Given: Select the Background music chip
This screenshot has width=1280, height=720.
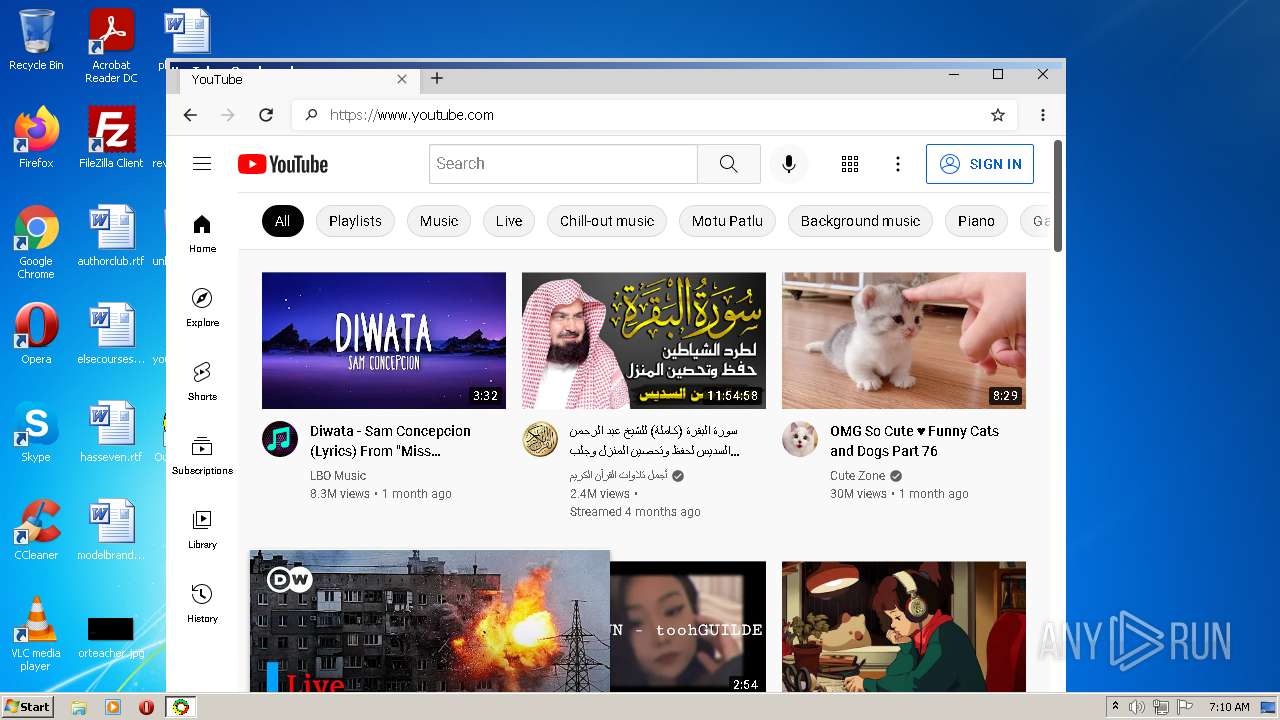Looking at the screenshot, I should pyautogui.click(x=860, y=221).
